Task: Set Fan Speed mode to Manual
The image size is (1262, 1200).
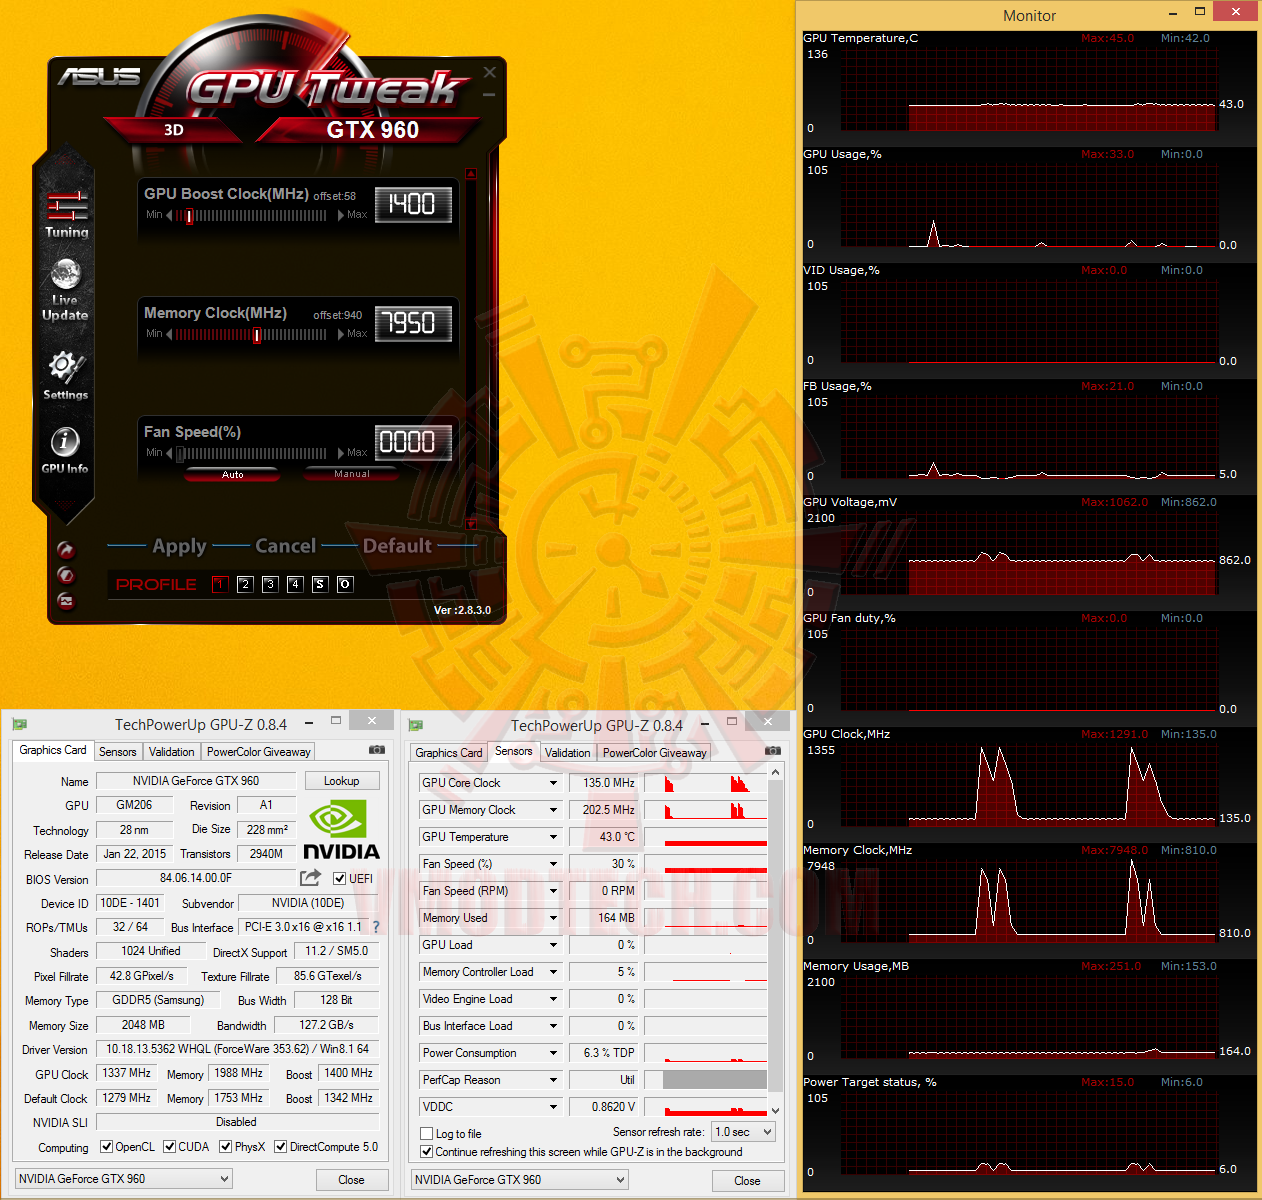Action: pyautogui.click(x=351, y=474)
